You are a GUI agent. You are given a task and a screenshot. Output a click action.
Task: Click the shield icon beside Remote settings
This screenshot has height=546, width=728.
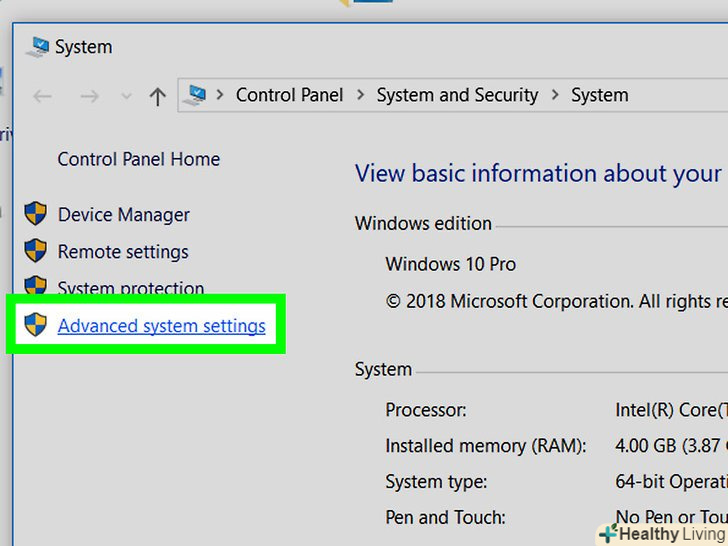coord(36,251)
